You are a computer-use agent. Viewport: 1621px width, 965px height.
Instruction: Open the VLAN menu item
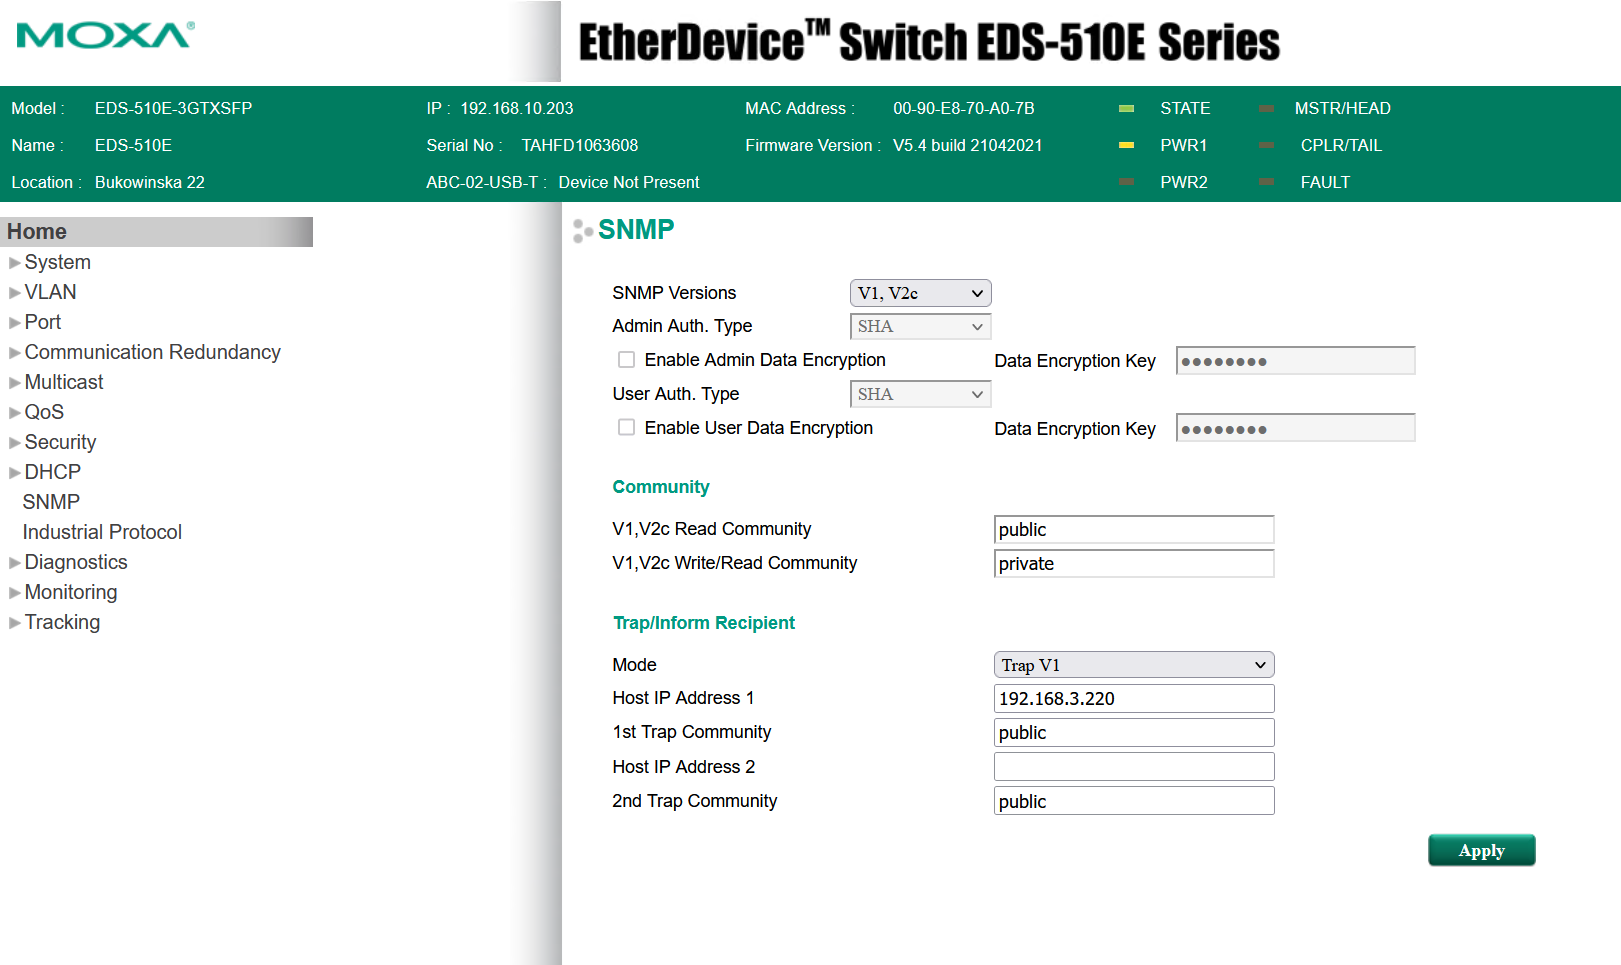click(x=50, y=292)
